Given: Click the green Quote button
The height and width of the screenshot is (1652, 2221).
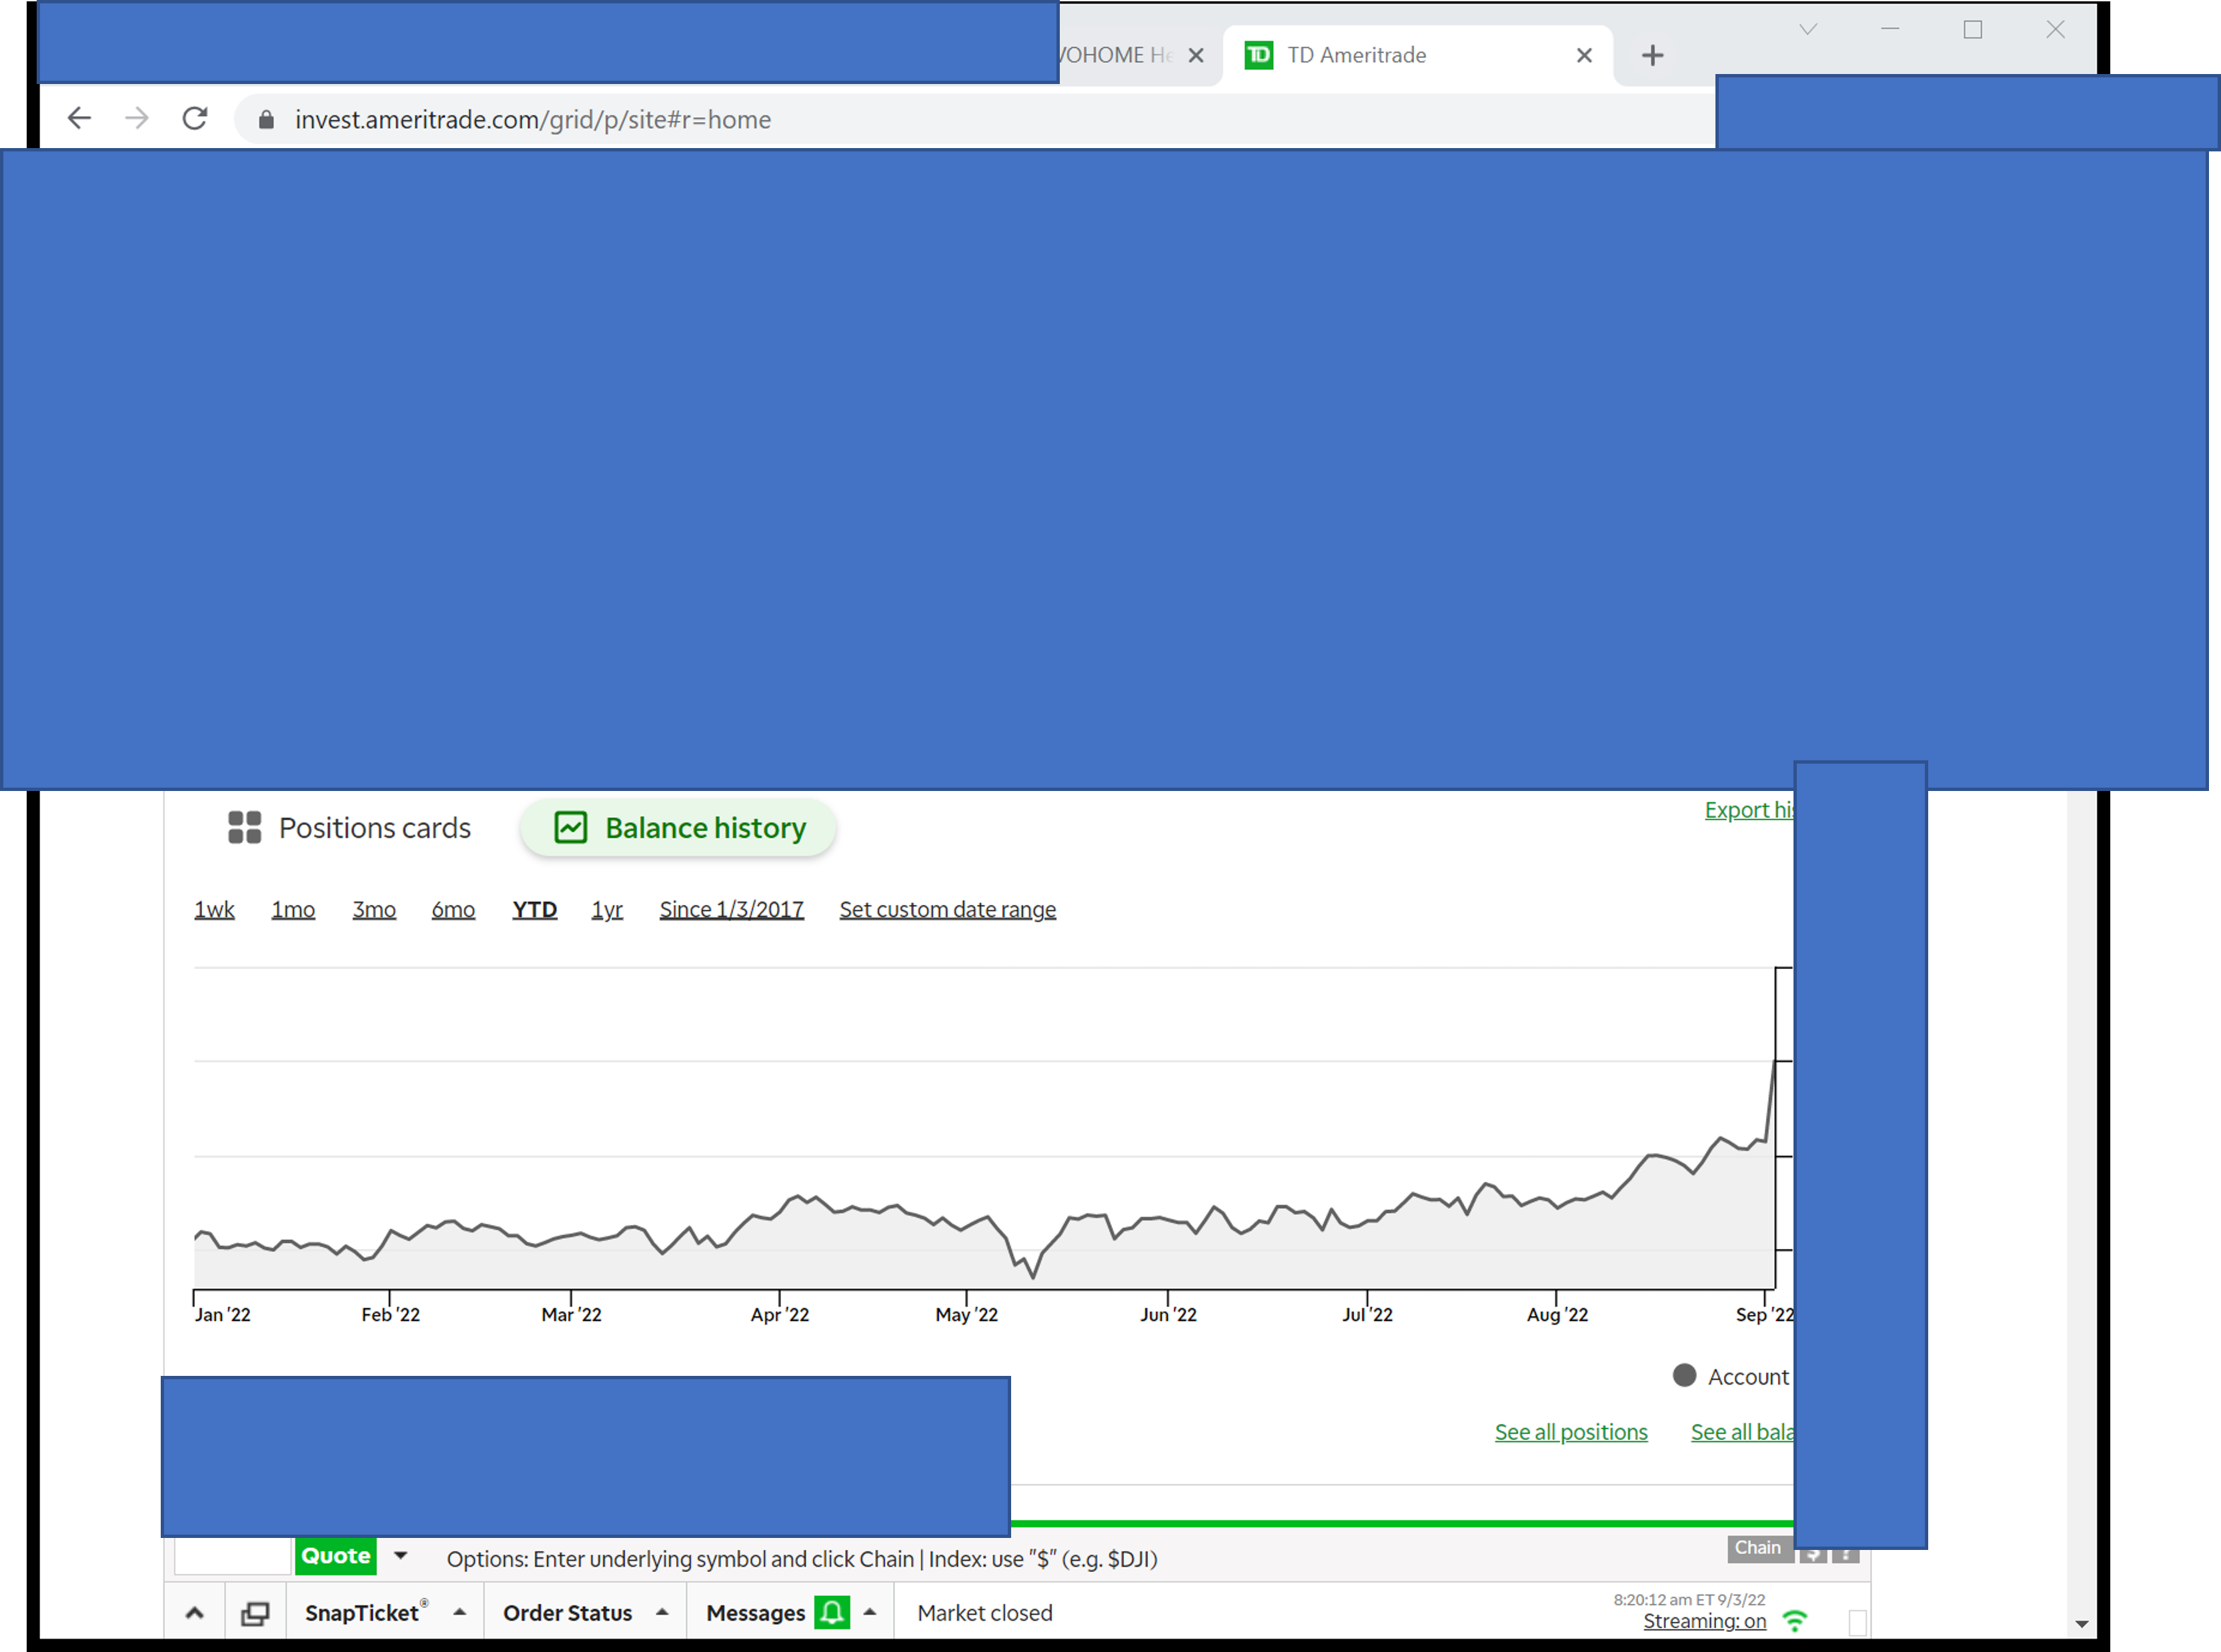Looking at the screenshot, I should pyautogui.click(x=336, y=1555).
